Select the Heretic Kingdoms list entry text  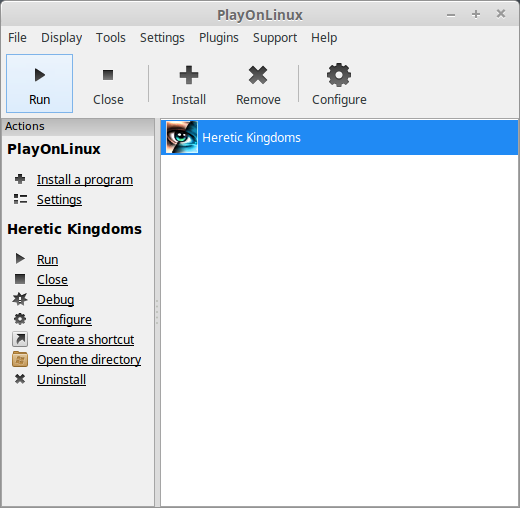coord(252,138)
